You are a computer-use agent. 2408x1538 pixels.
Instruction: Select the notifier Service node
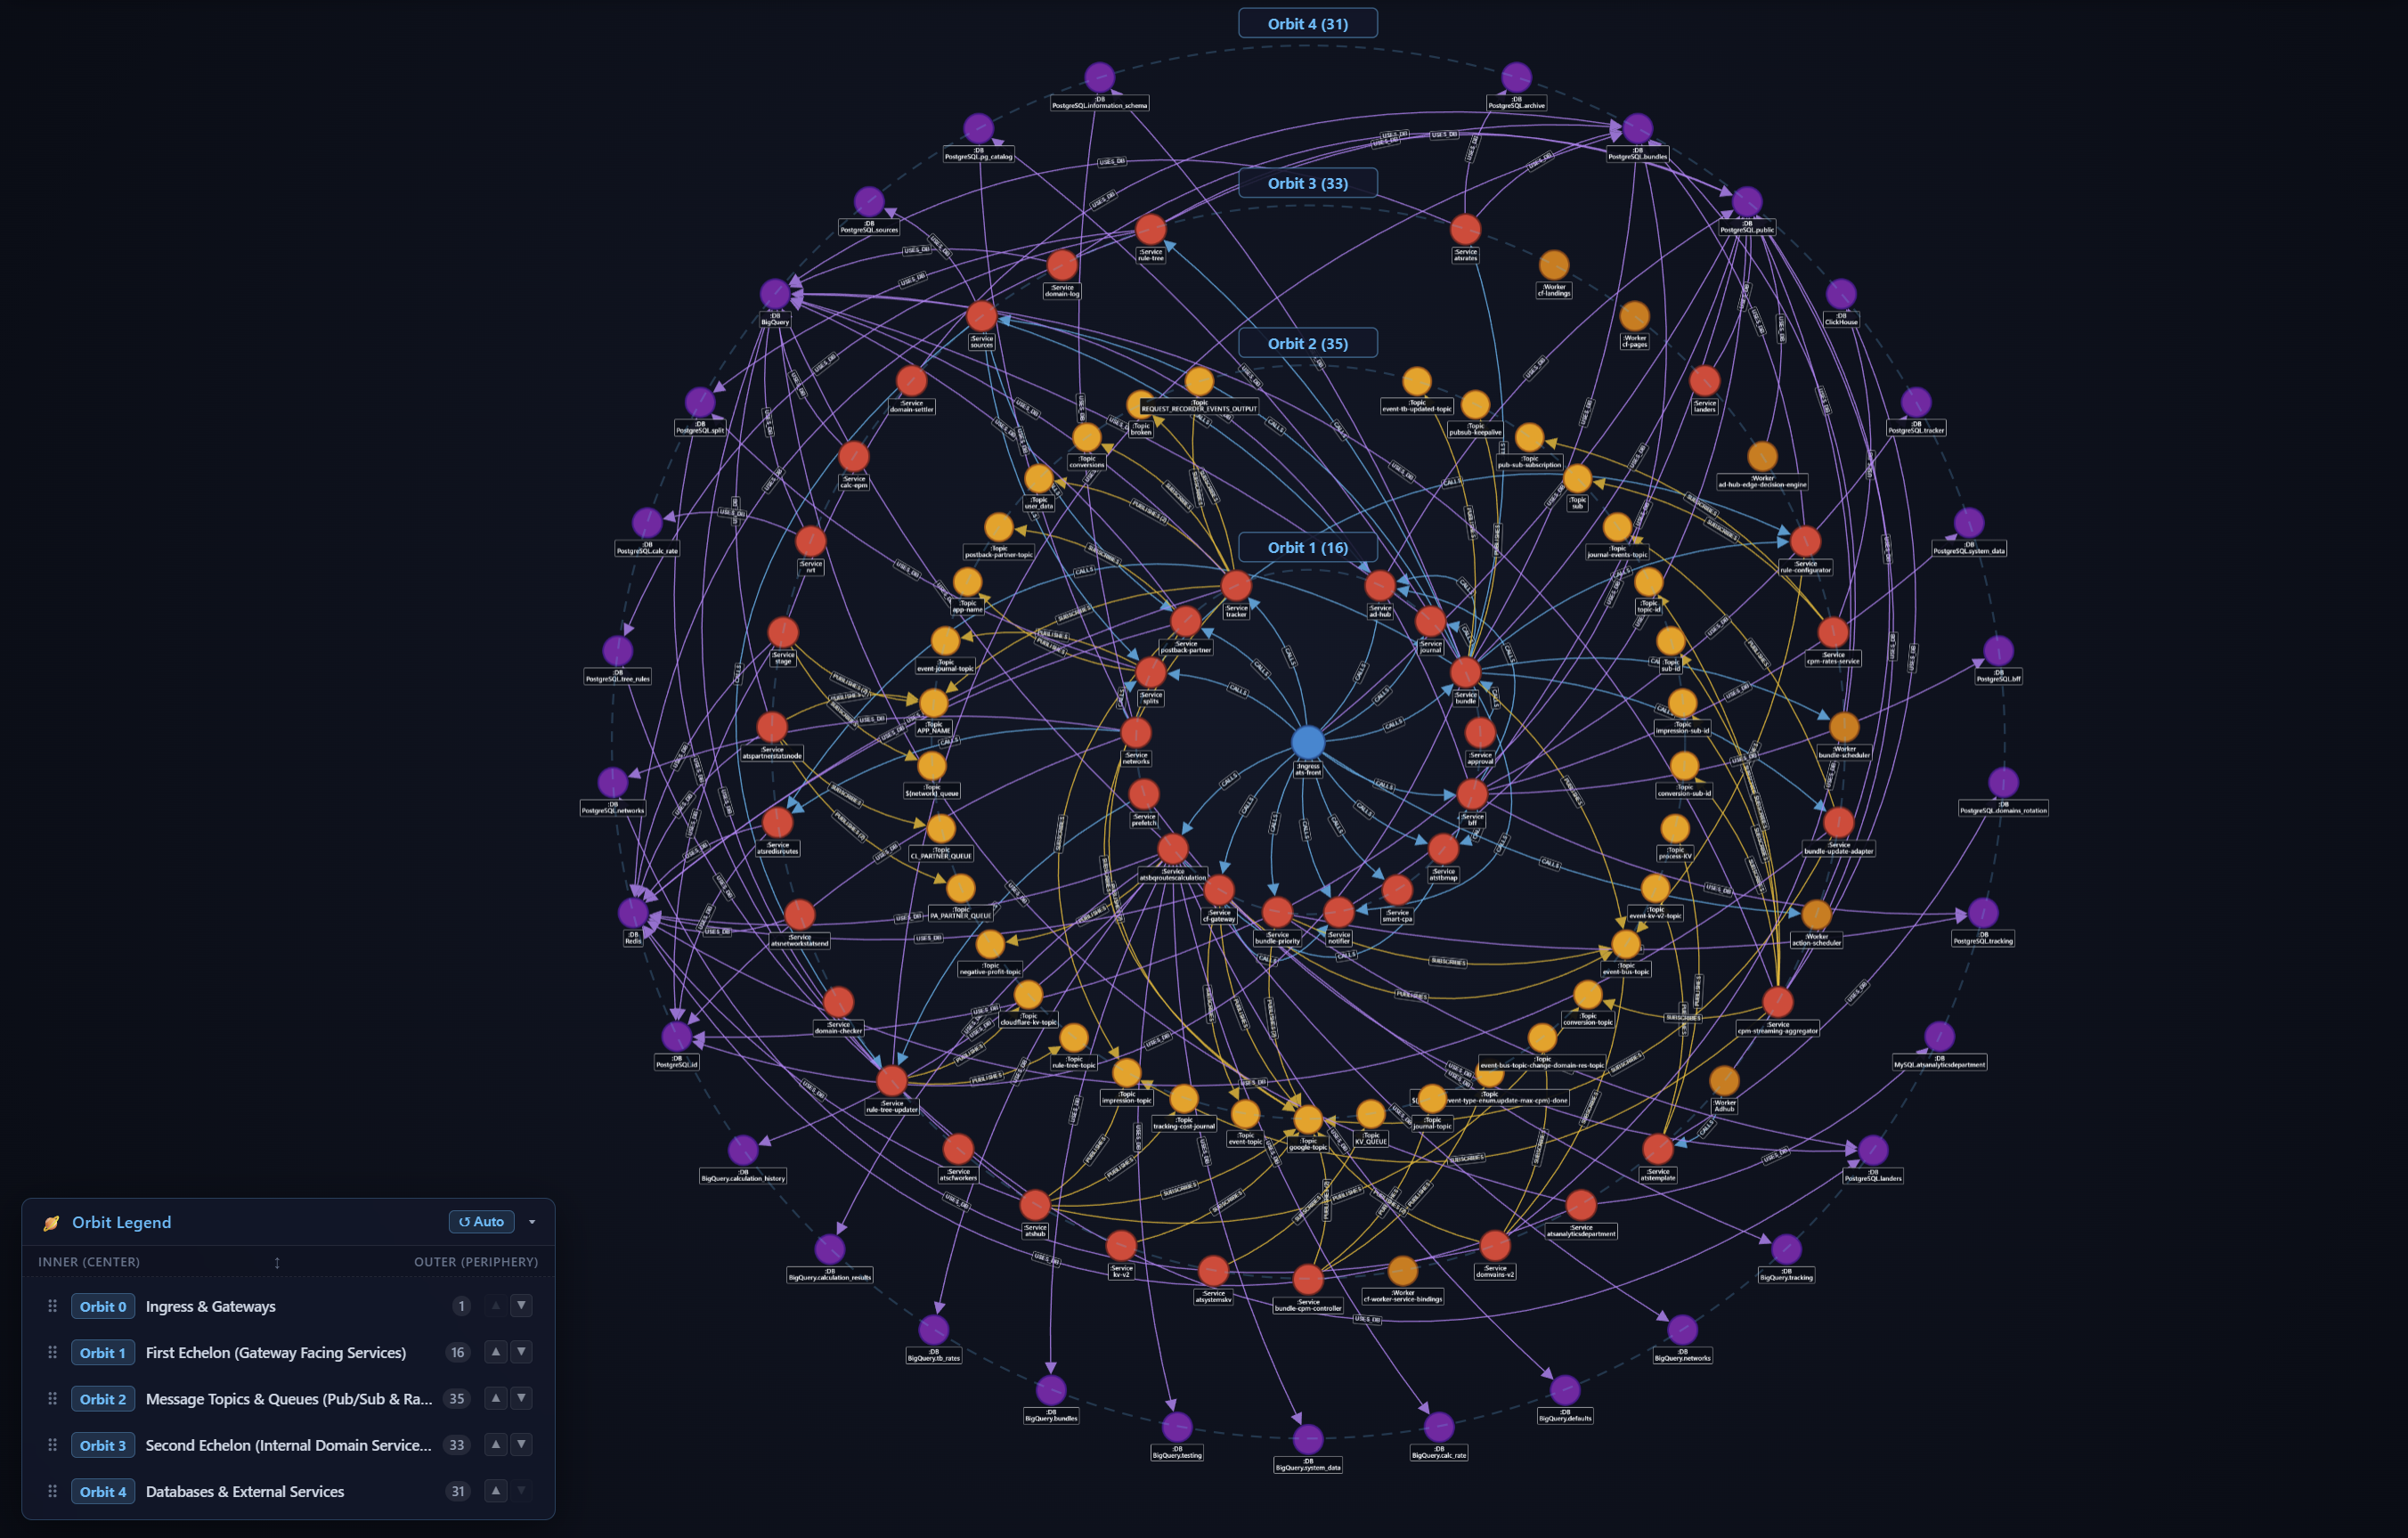click(1339, 912)
